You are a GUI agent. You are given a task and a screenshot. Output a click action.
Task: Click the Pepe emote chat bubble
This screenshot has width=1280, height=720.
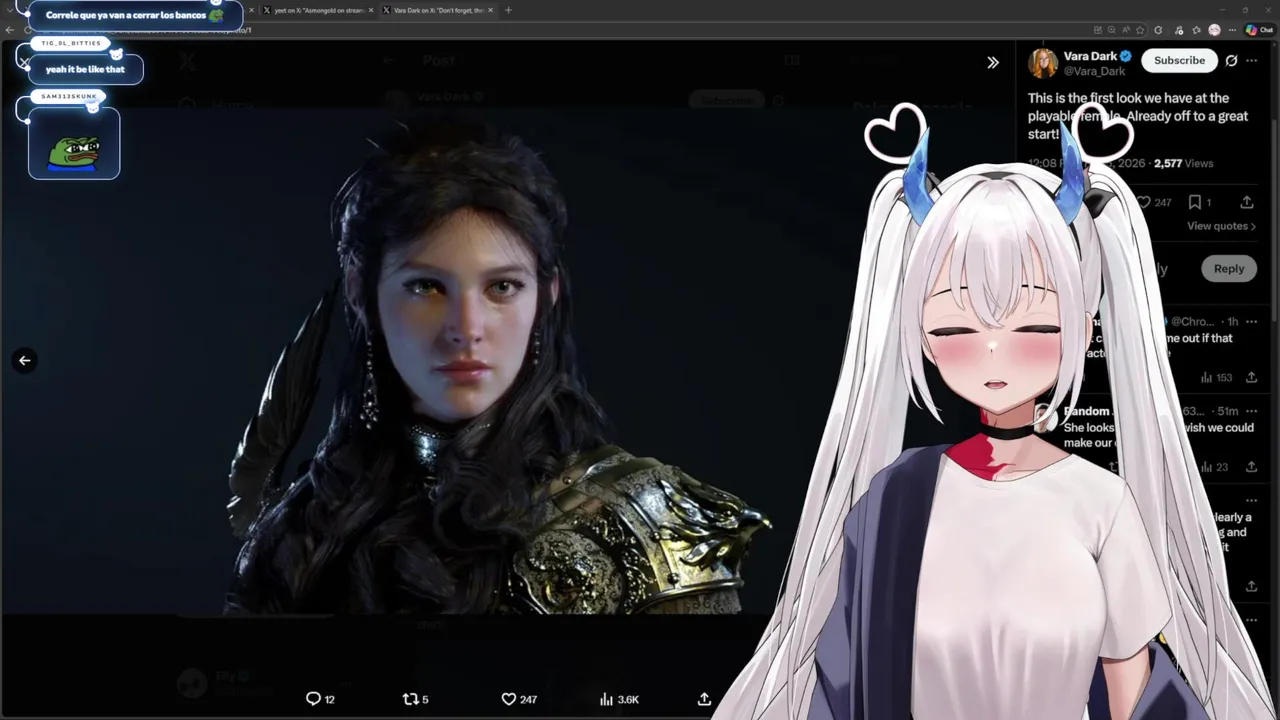[74, 144]
